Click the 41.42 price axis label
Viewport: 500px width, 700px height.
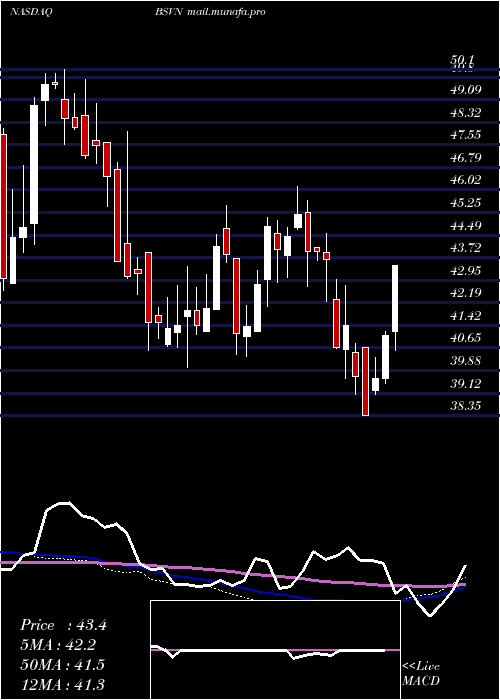tap(466, 316)
